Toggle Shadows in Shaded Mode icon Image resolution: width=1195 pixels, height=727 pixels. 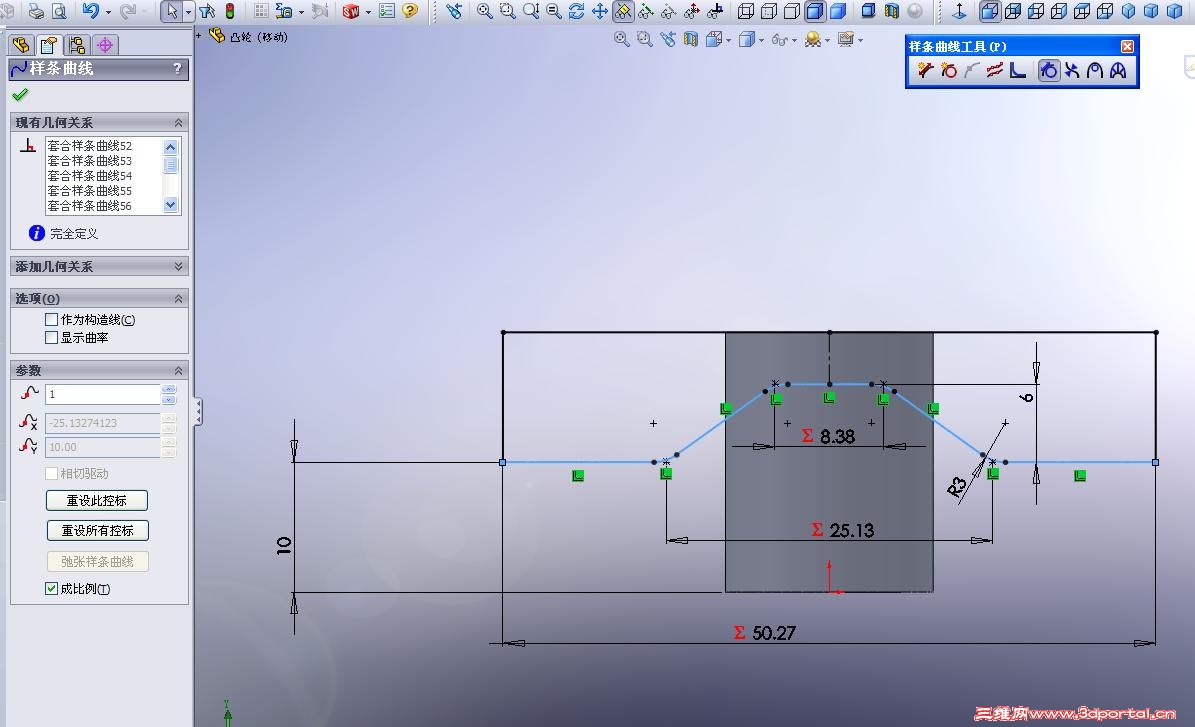click(x=868, y=11)
